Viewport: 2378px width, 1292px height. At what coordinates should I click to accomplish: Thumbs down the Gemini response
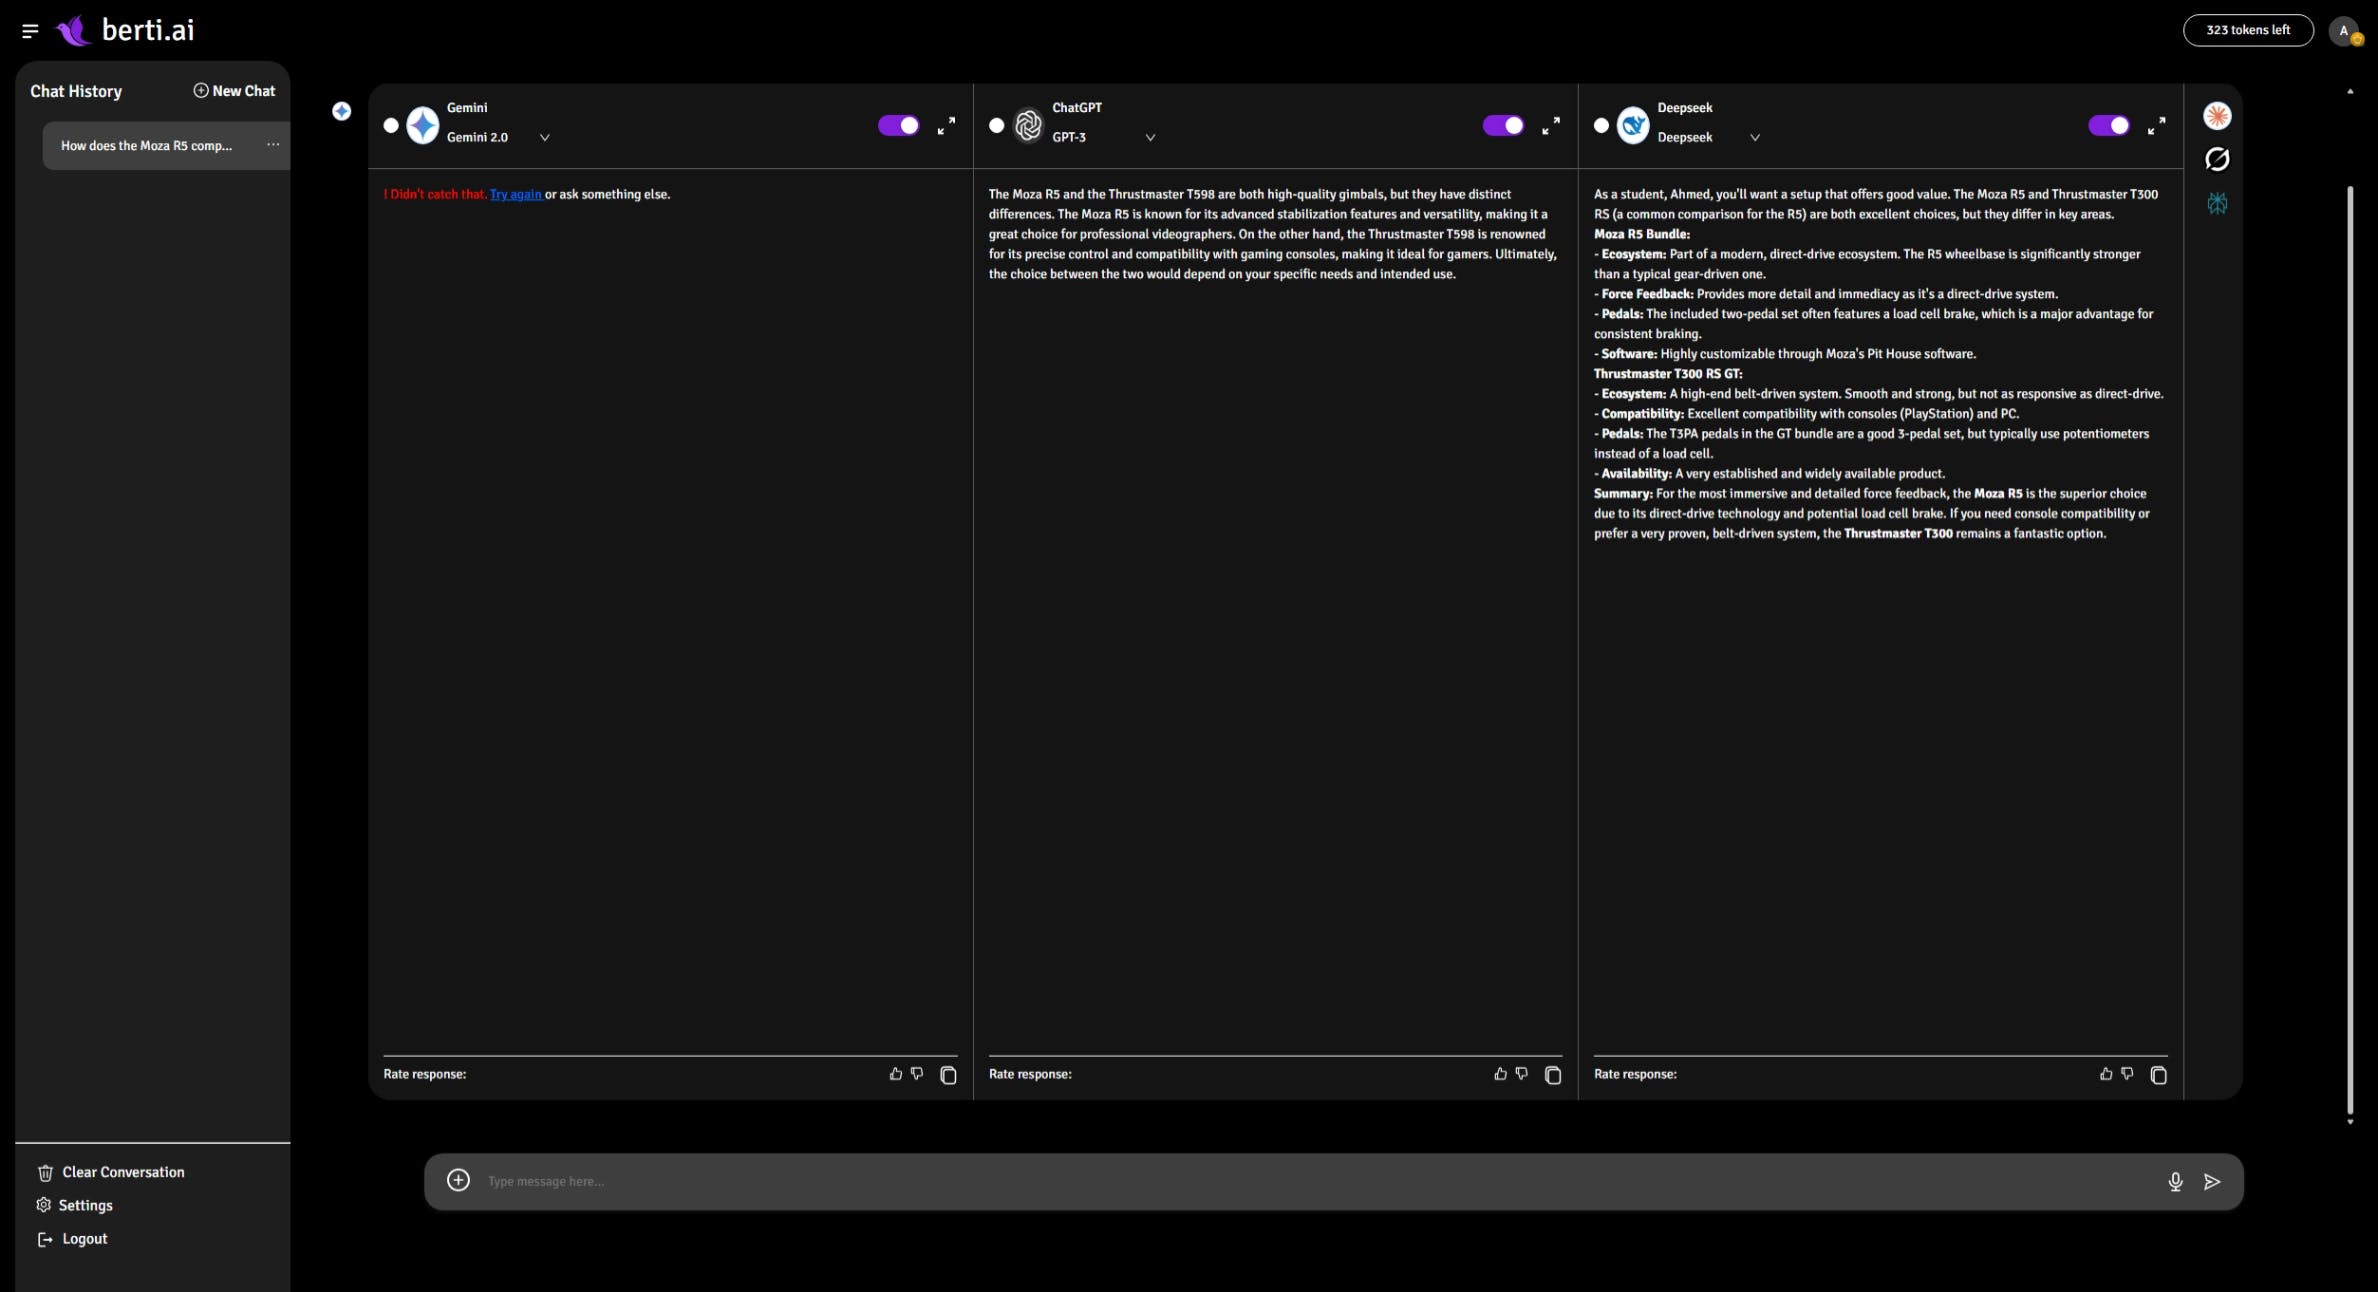(x=917, y=1074)
